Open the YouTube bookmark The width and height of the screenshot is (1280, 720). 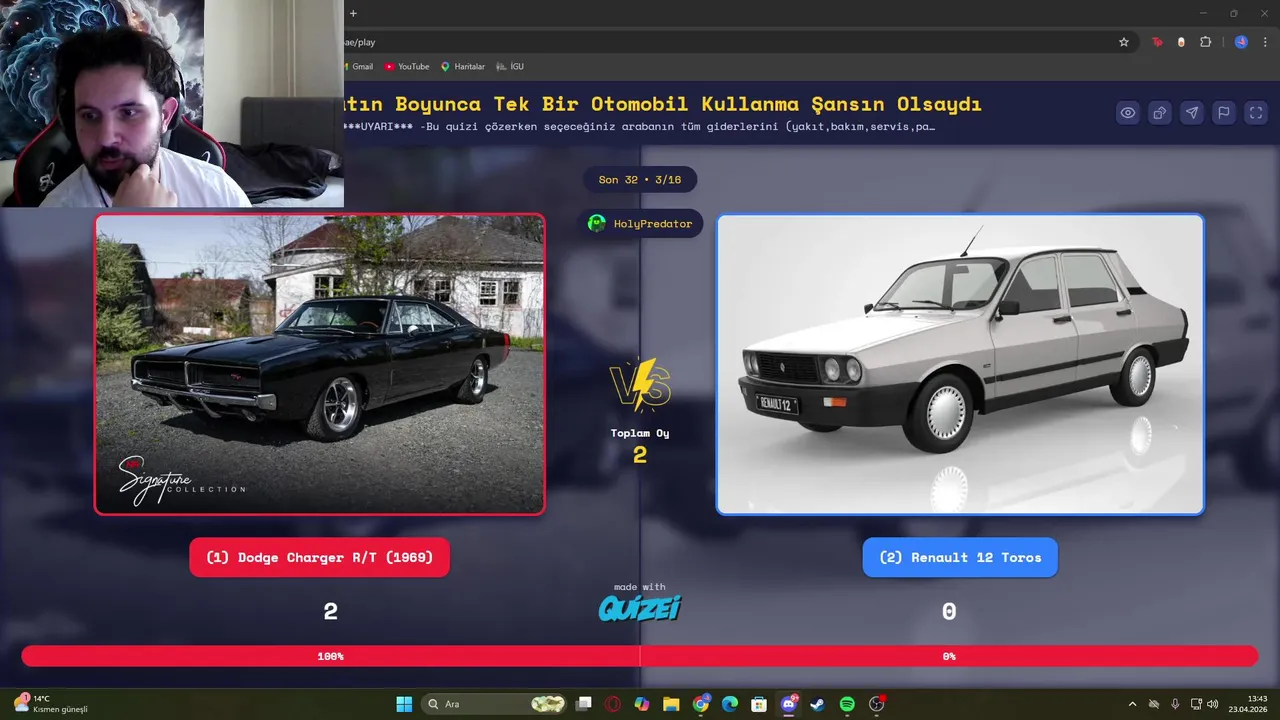pyautogui.click(x=407, y=67)
